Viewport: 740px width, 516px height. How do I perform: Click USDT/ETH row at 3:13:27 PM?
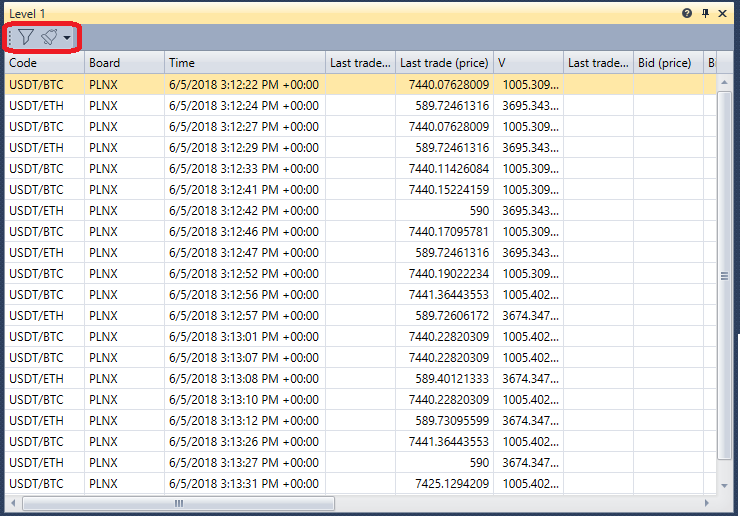point(361,463)
